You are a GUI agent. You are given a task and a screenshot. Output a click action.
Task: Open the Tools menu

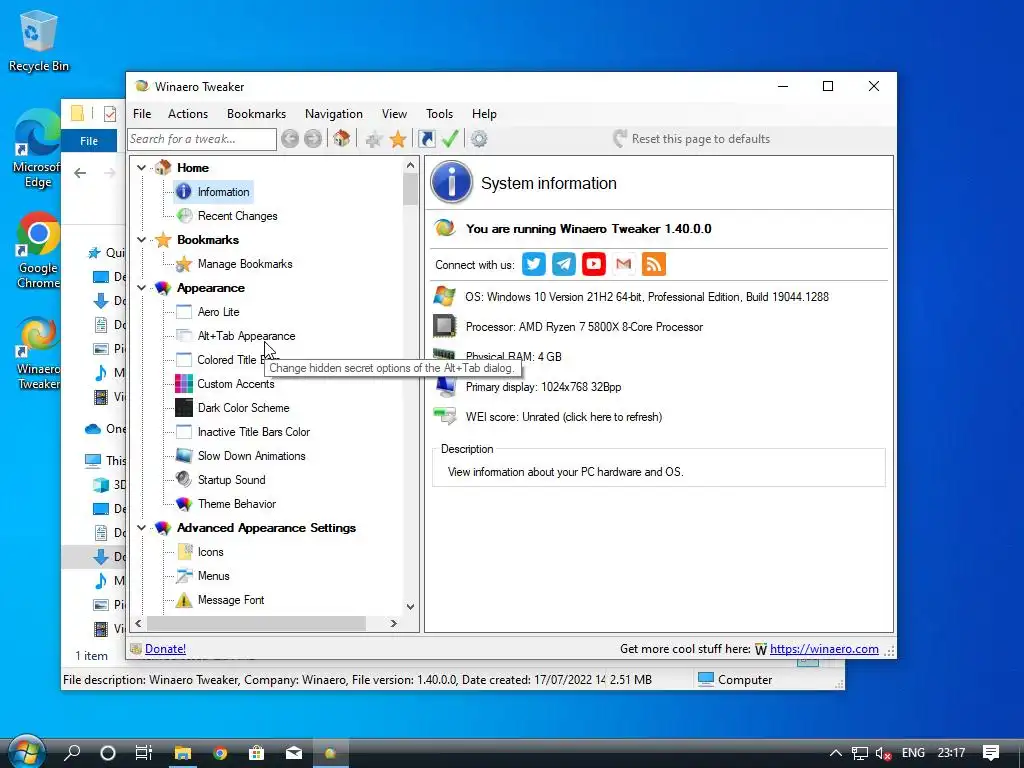click(x=440, y=114)
